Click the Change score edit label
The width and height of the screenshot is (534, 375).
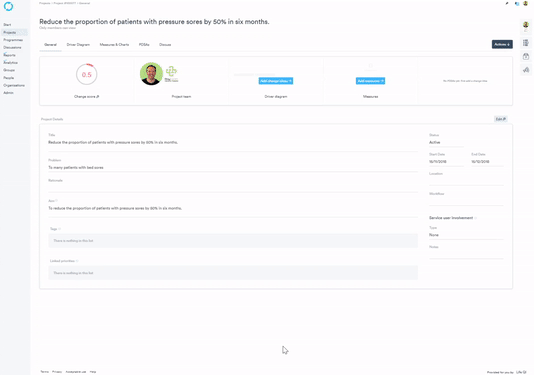point(87,97)
